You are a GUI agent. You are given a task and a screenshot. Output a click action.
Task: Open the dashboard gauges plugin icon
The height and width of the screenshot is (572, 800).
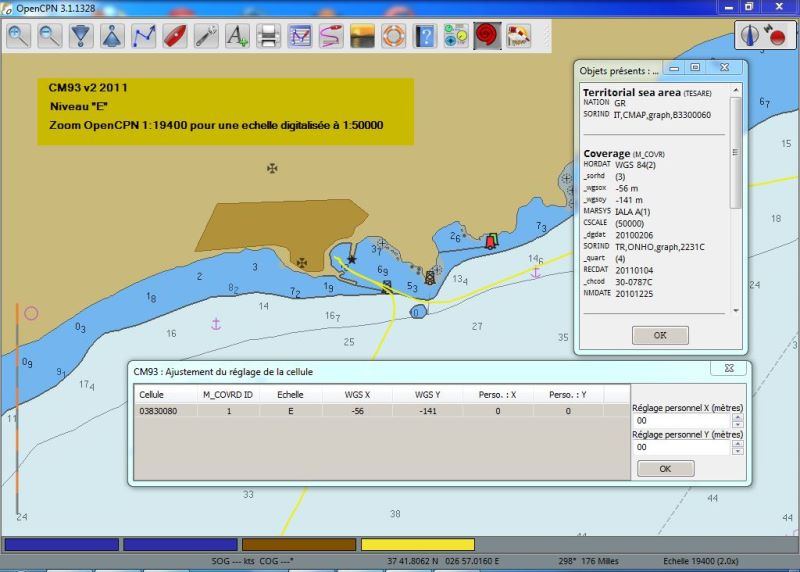coord(456,36)
